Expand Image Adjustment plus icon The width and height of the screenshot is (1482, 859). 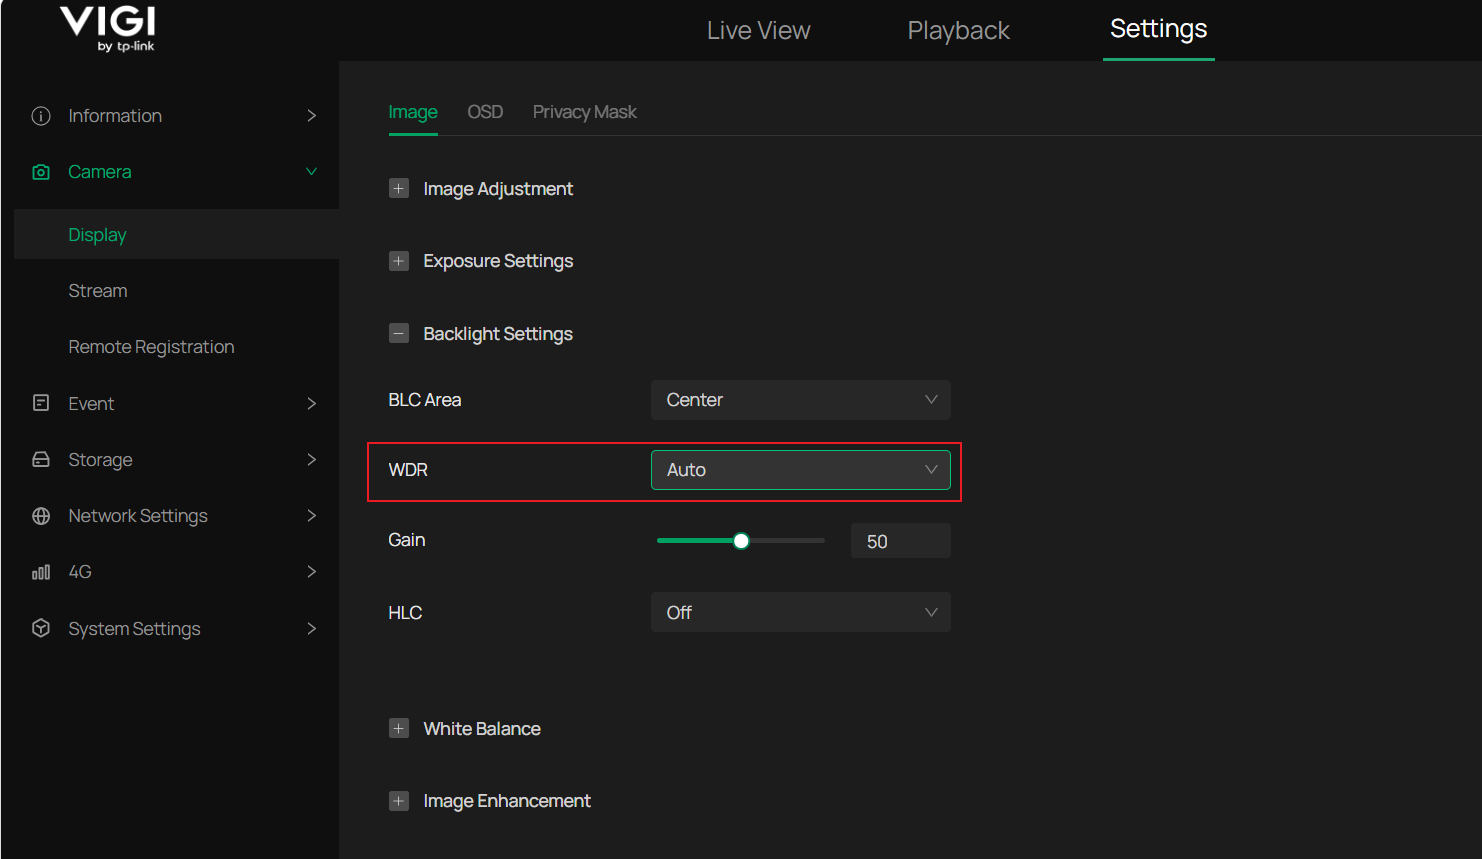pos(399,189)
